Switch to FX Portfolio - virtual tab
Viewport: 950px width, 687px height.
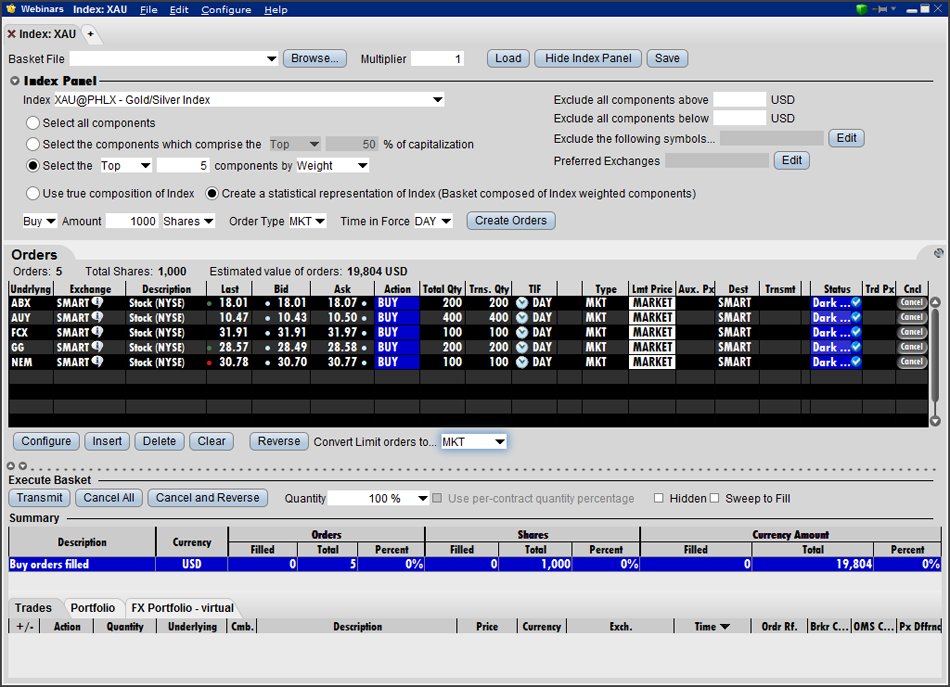coord(182,608)
